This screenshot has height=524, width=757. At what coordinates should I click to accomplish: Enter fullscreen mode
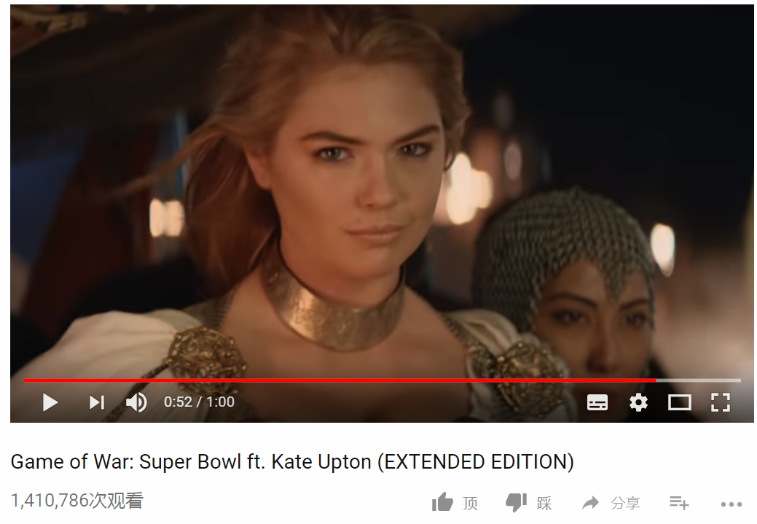[720, 402]
